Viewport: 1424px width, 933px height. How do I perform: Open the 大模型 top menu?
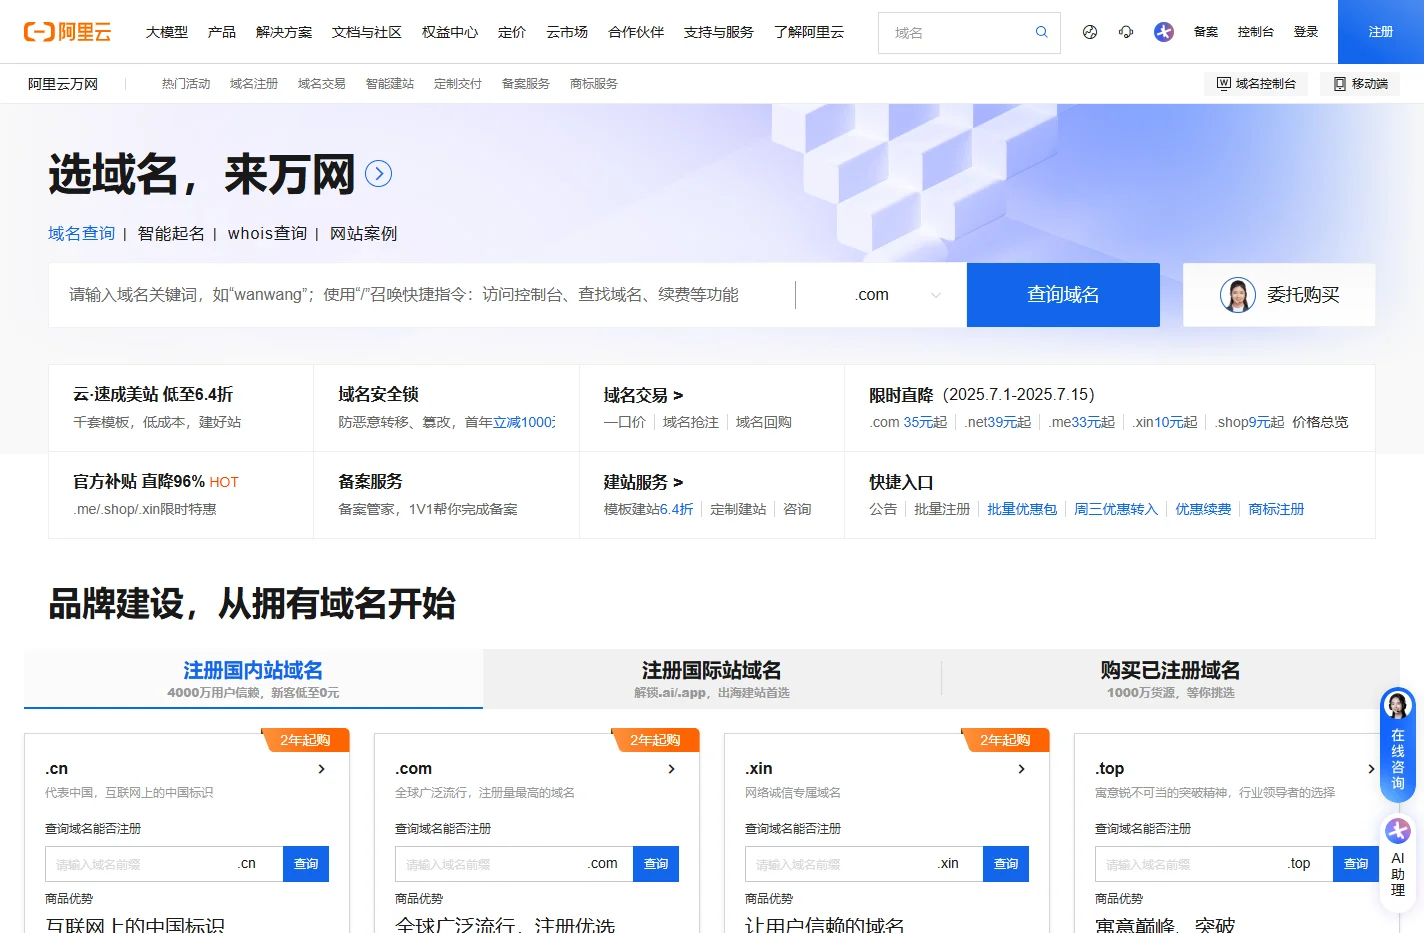point(167,32)
